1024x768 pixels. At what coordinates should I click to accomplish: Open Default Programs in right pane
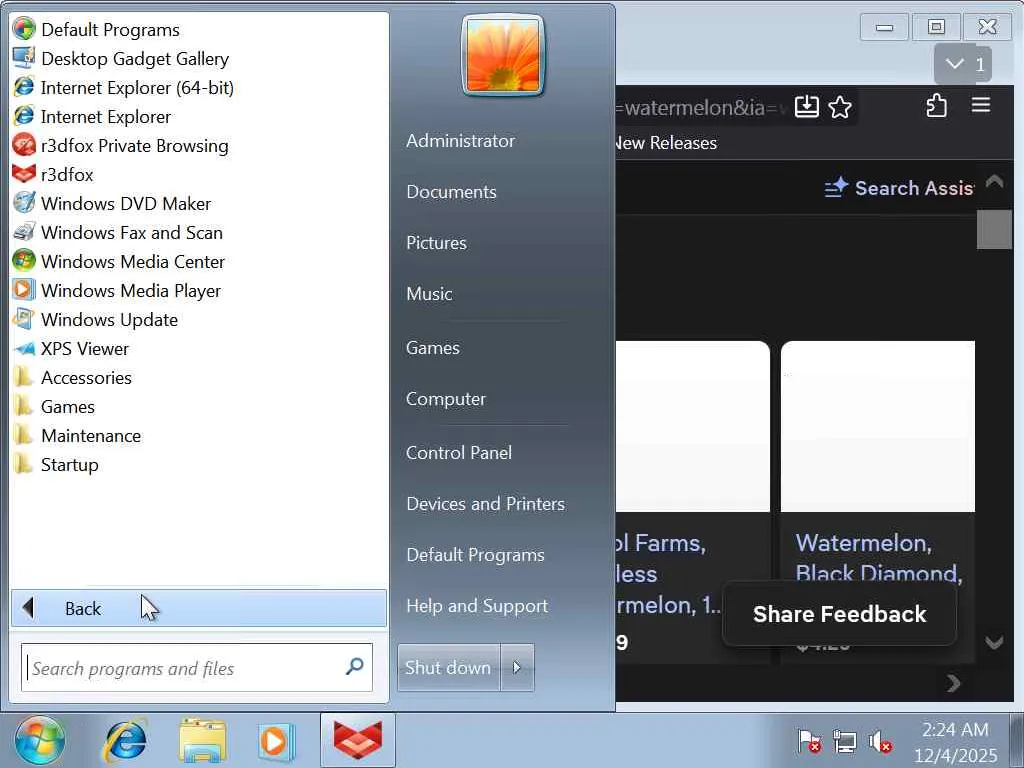pos(475,554)
